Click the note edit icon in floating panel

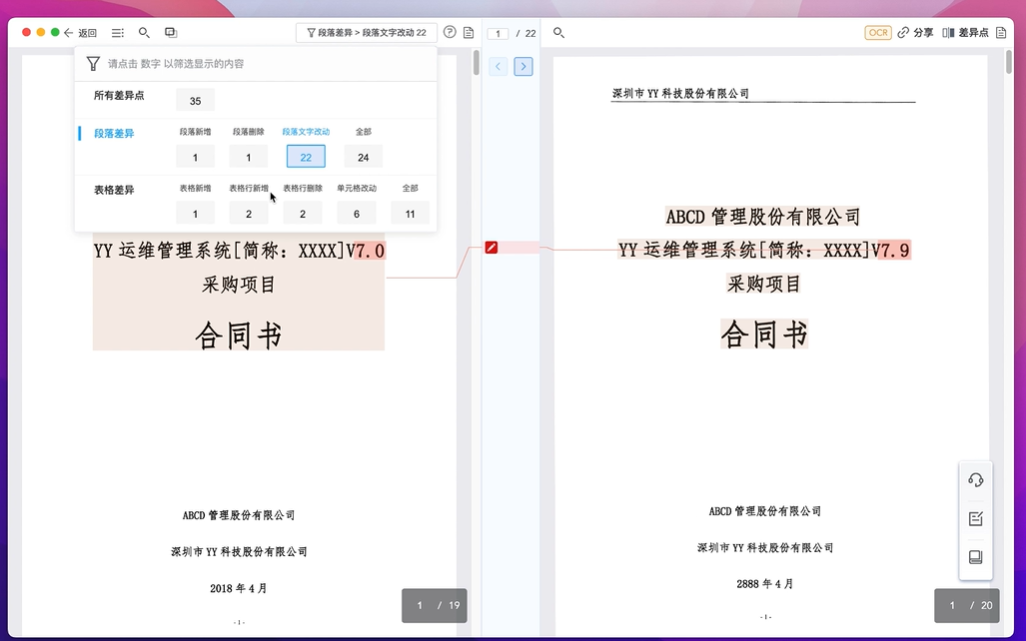point(976,519)
